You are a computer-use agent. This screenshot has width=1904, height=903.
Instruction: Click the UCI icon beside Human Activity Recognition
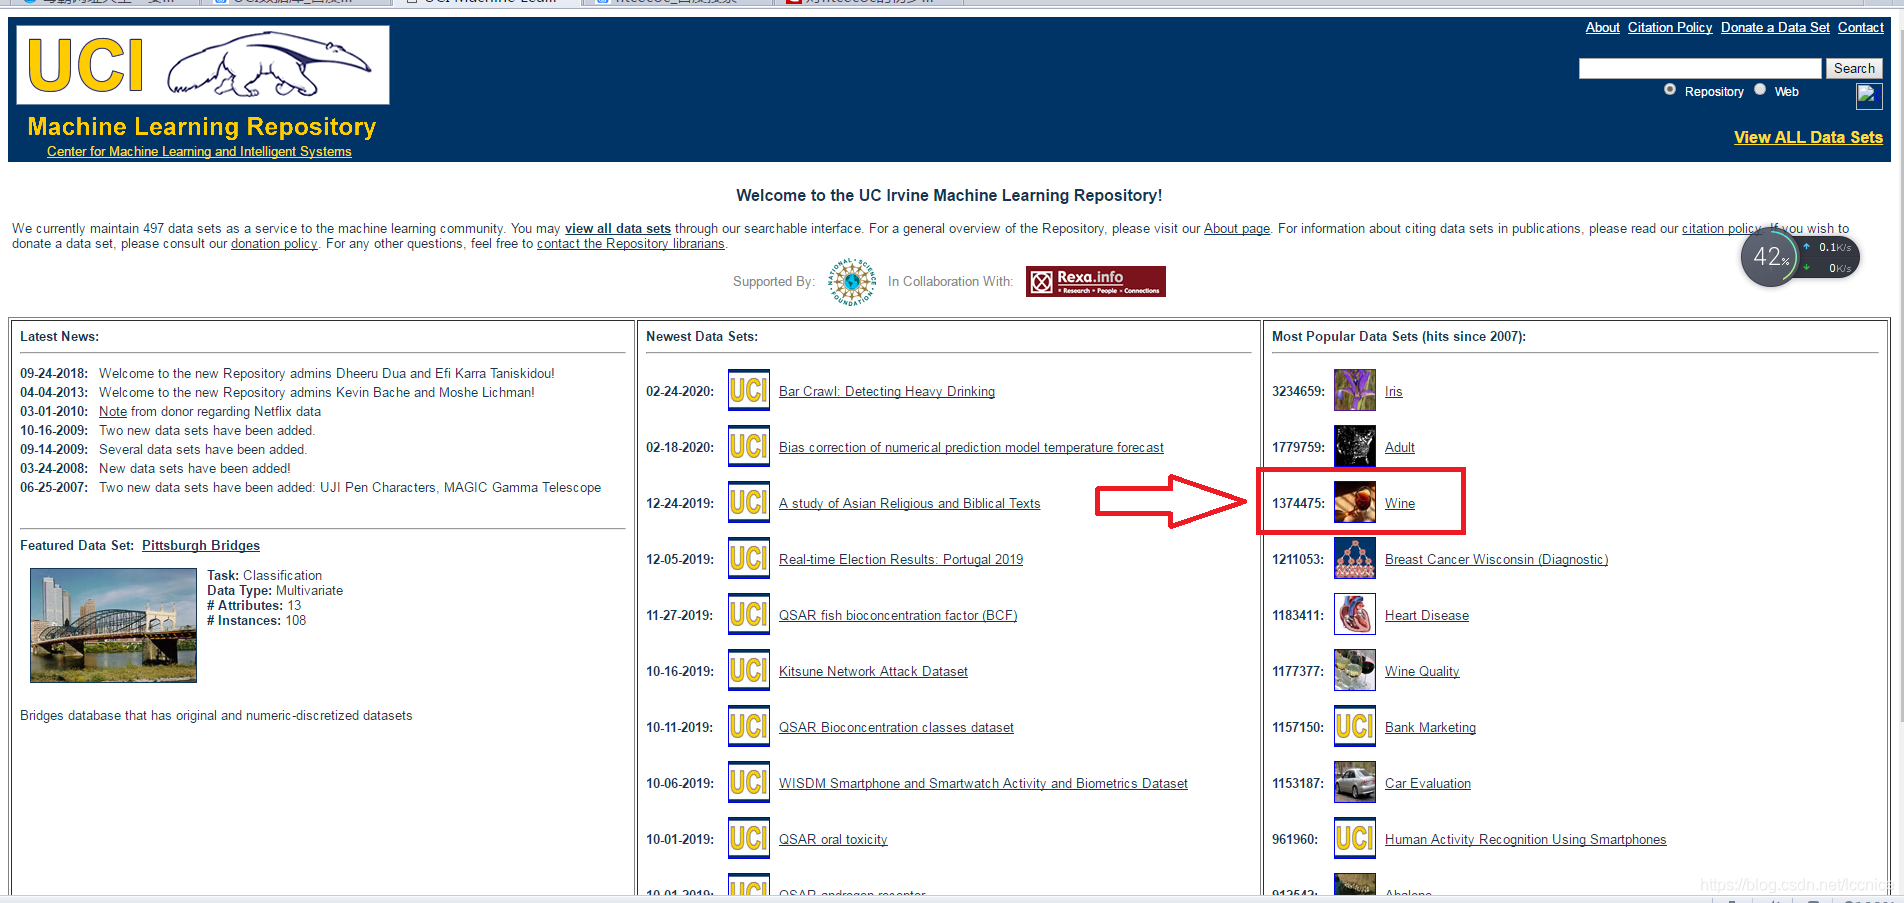point(1355,839)
